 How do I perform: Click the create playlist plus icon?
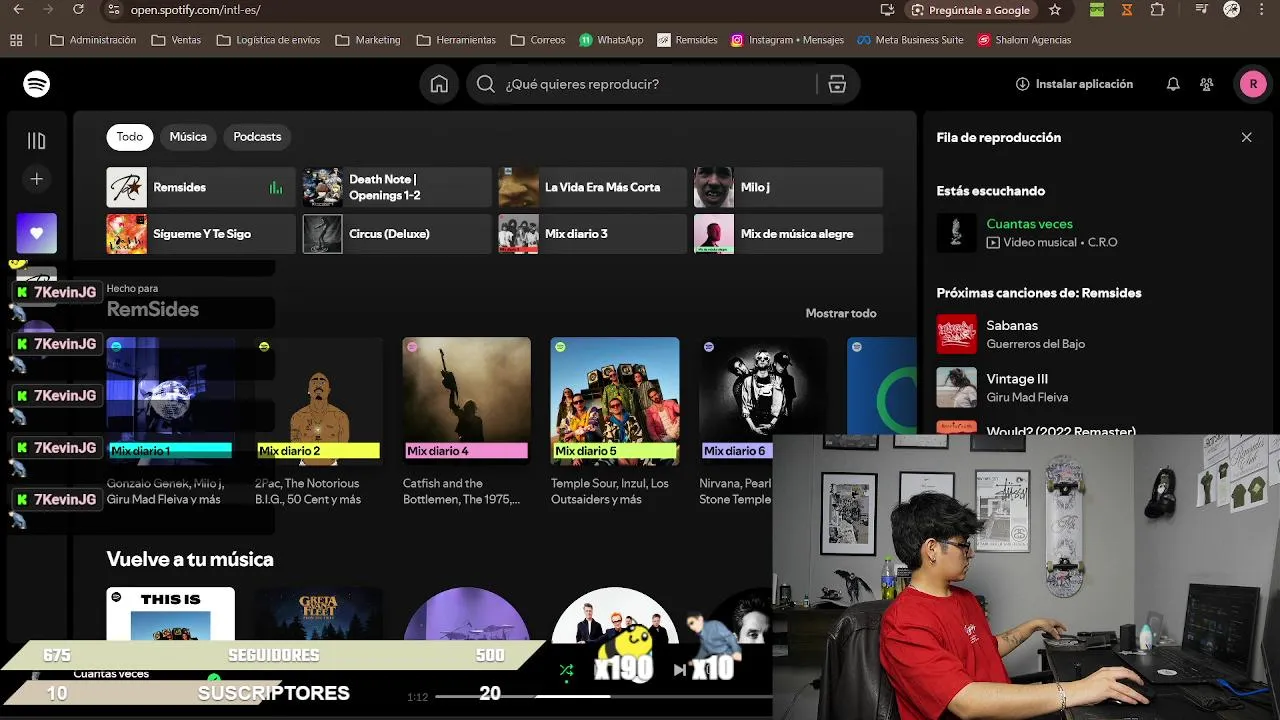coord(37,179)
